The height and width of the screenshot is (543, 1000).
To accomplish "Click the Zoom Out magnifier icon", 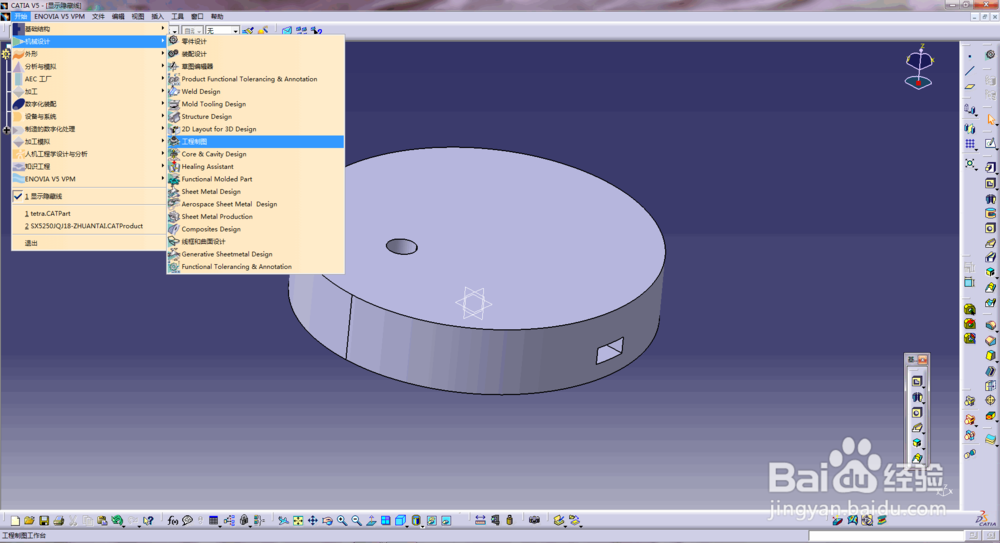I will point(357,521).
